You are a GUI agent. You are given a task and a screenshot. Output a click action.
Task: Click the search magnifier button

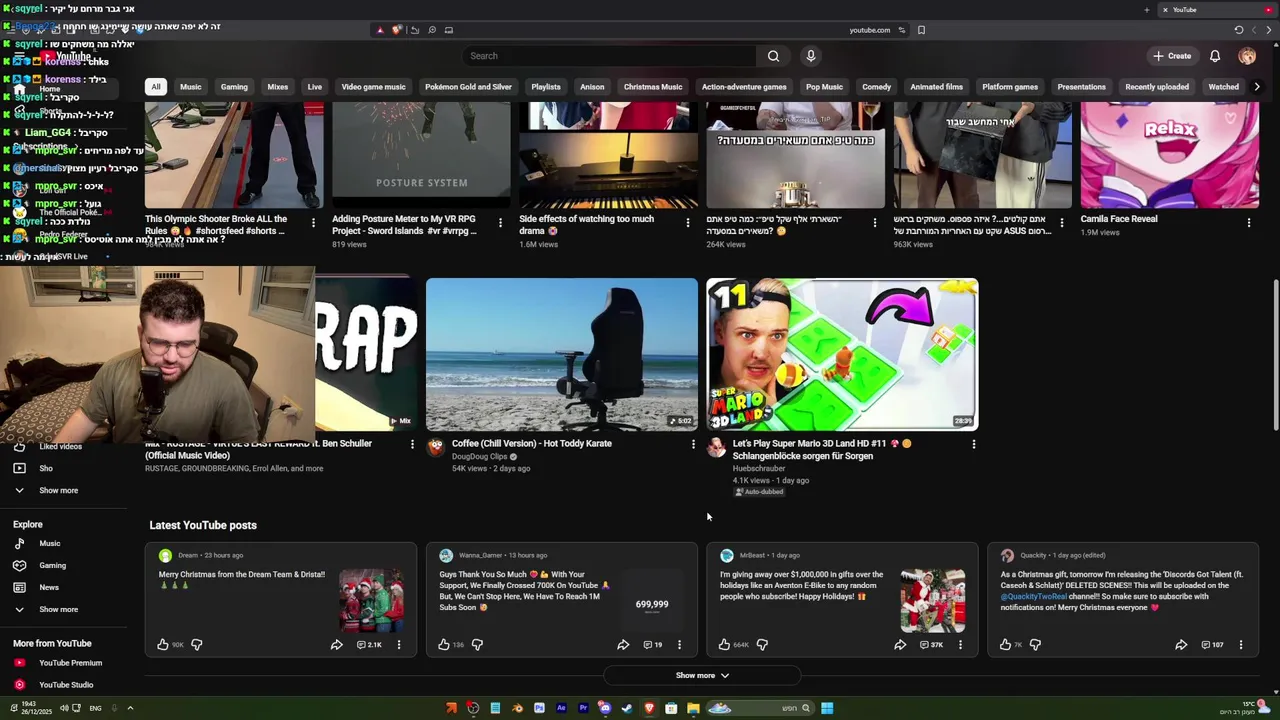point(773,56)
